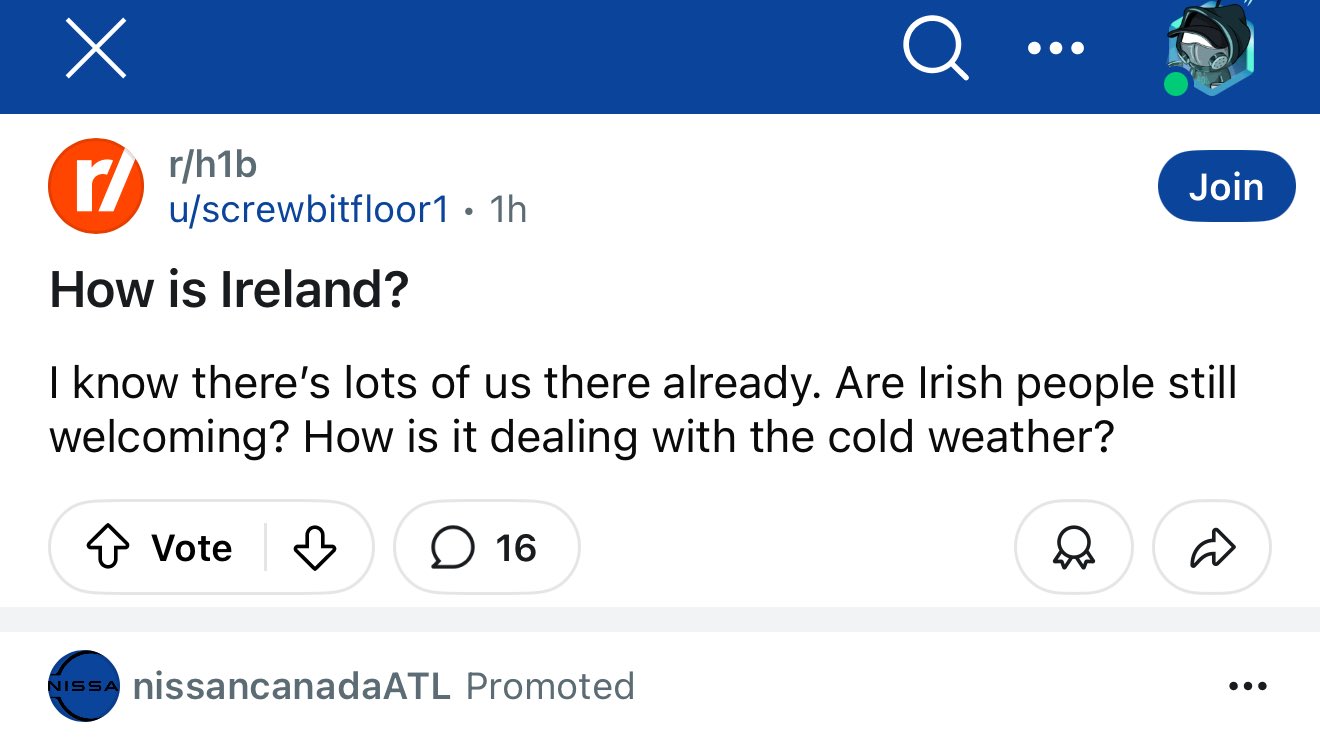Screen dimensions: 1320x742
Task: Select the How is Ireland? post title
Action: tap(229, 289)
